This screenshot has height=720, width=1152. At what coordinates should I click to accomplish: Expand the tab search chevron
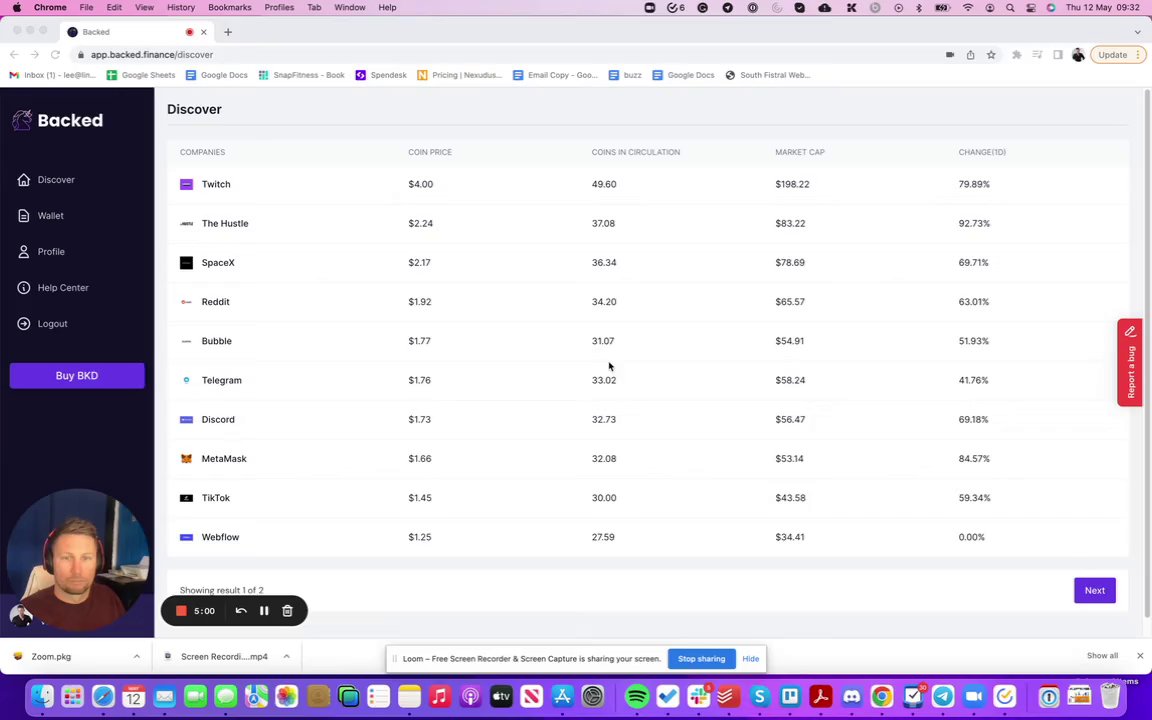click(1137, 32)
